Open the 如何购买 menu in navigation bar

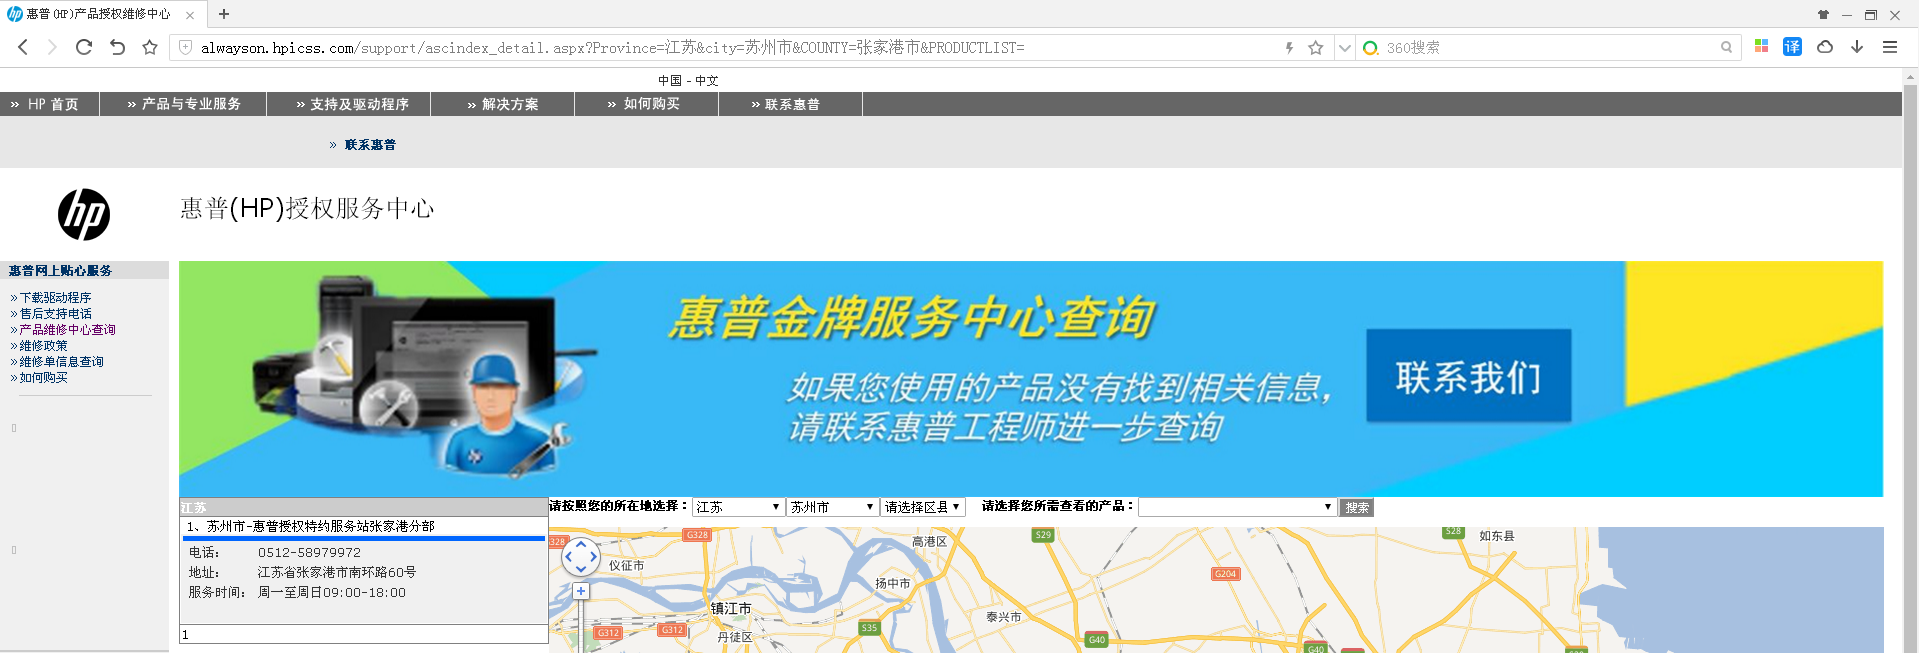644,104
